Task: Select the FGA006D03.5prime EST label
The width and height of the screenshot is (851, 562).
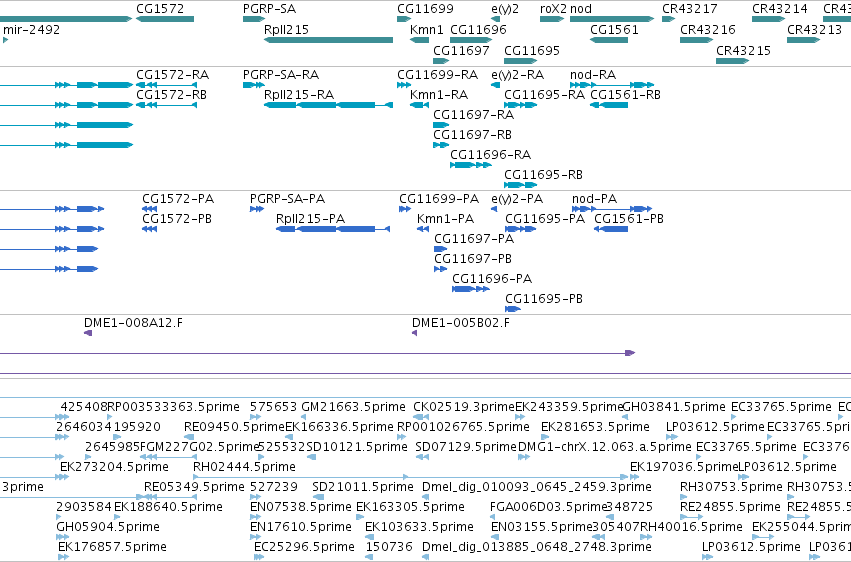Action: [x=548, y=507]
